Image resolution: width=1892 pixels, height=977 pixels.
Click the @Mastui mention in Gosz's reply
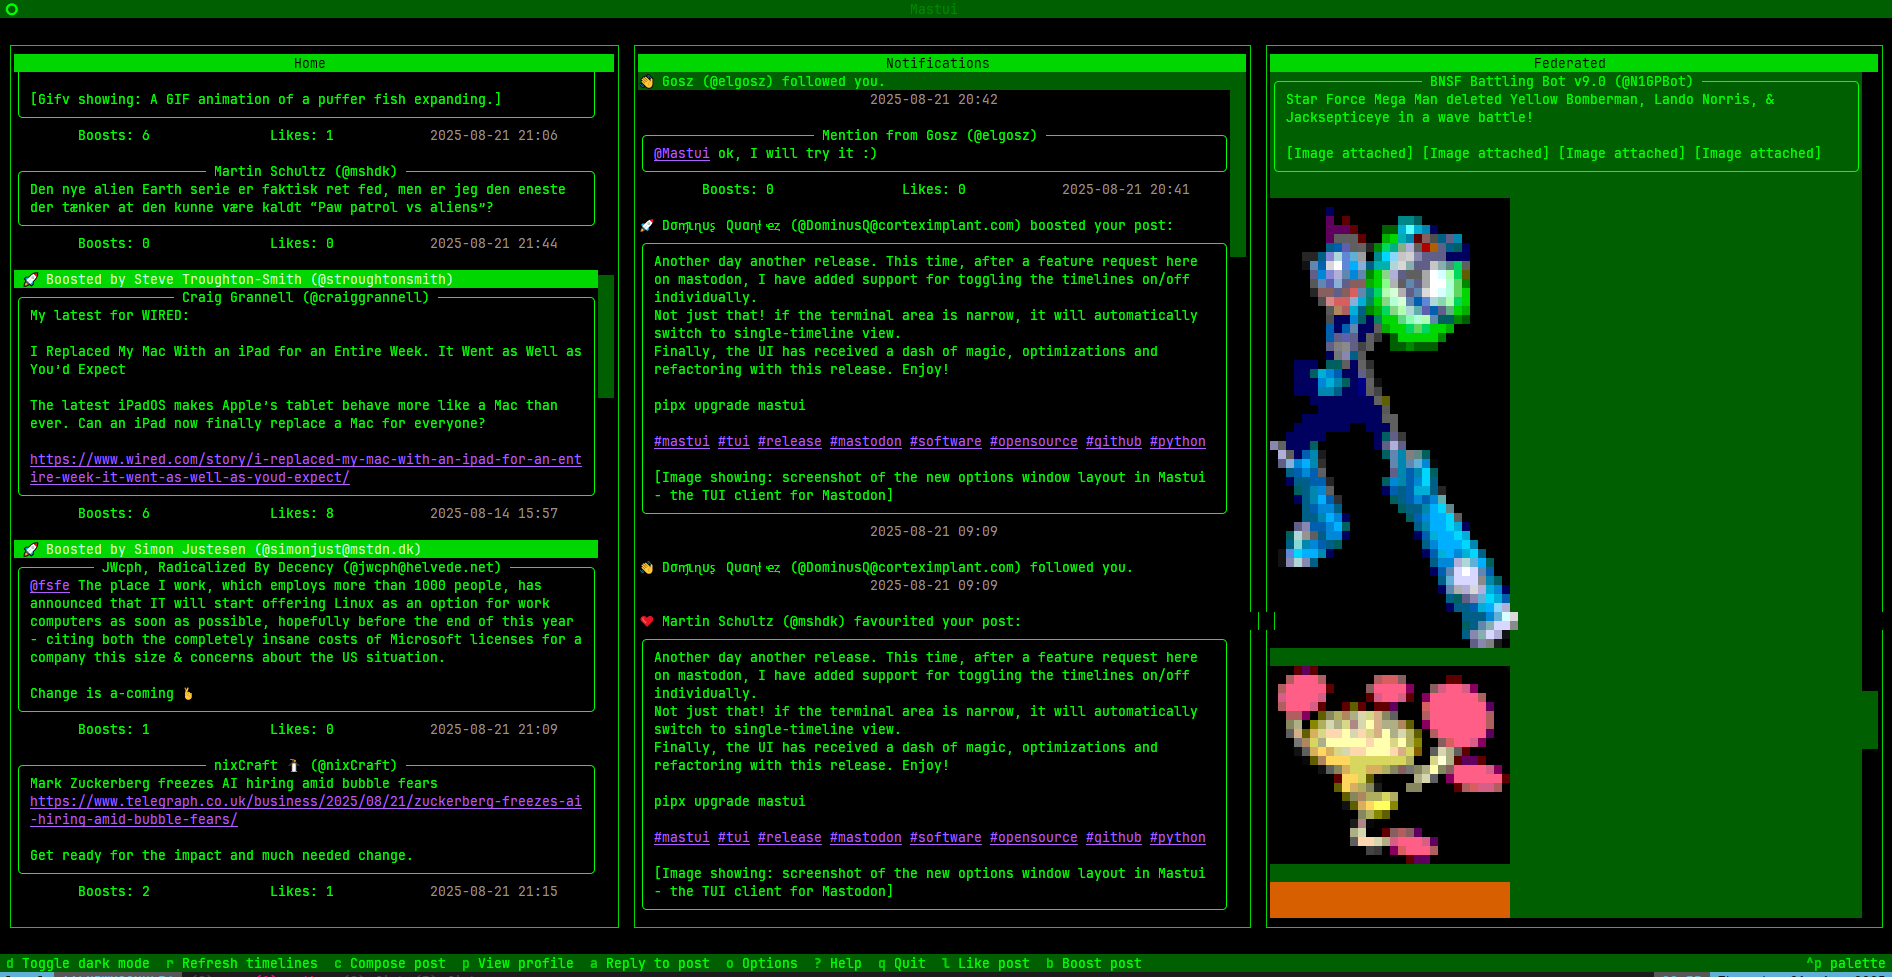[x=681, y=153]
